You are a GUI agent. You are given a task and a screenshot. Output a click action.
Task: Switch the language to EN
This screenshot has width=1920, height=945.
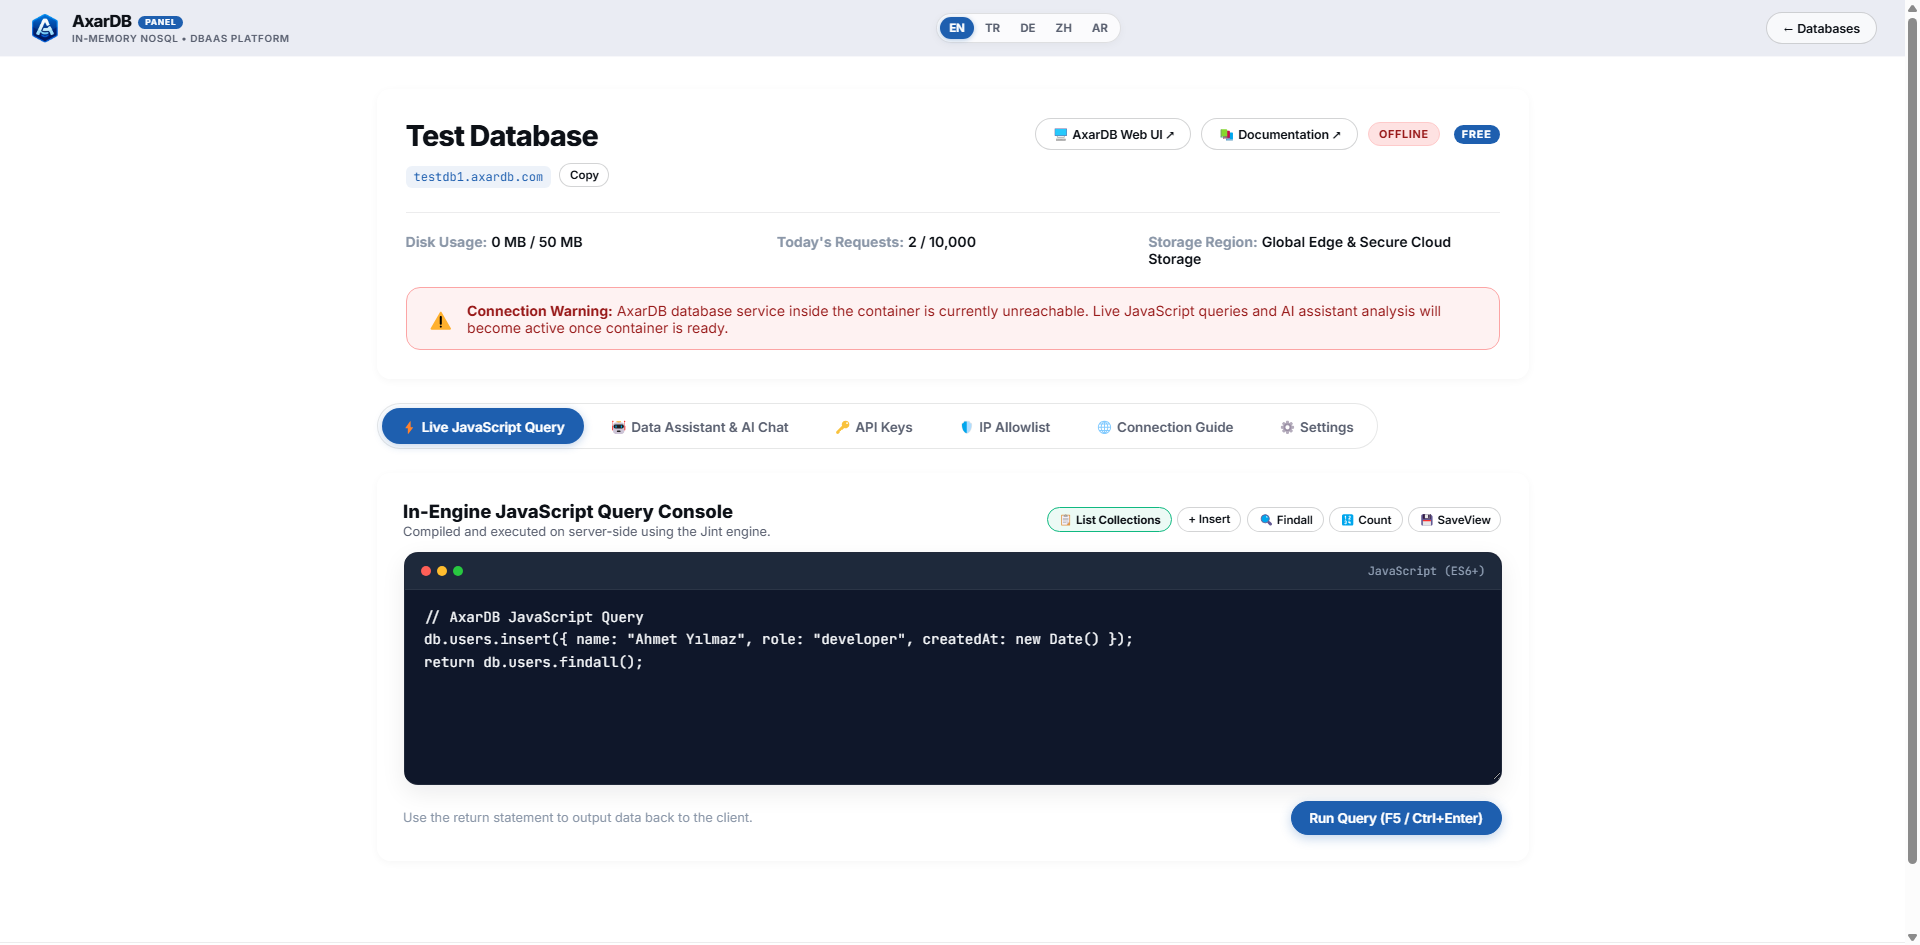point(957,28)
